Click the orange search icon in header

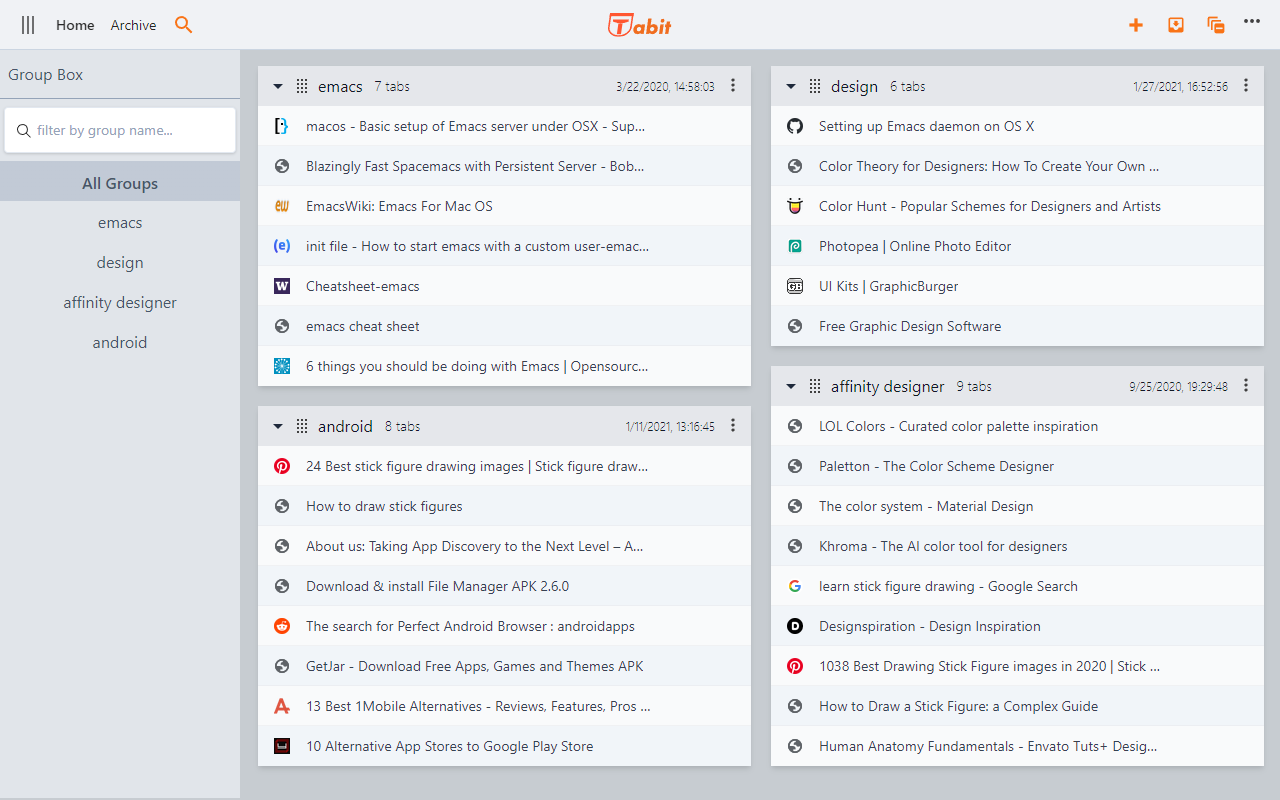coord(183,25)
